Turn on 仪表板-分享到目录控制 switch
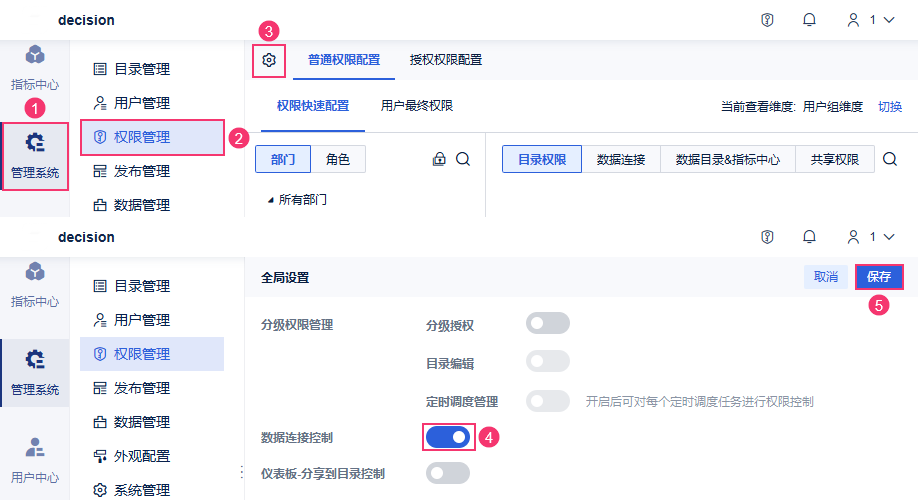Screen dimensions: 918x500 [447, 473]
